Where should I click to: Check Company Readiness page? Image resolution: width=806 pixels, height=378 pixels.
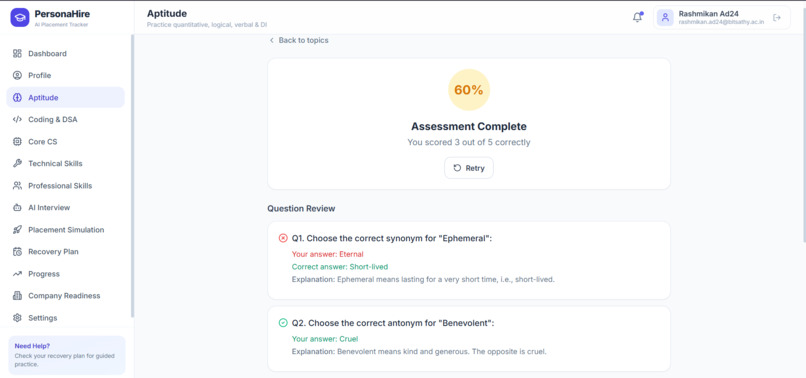[65, 296]
